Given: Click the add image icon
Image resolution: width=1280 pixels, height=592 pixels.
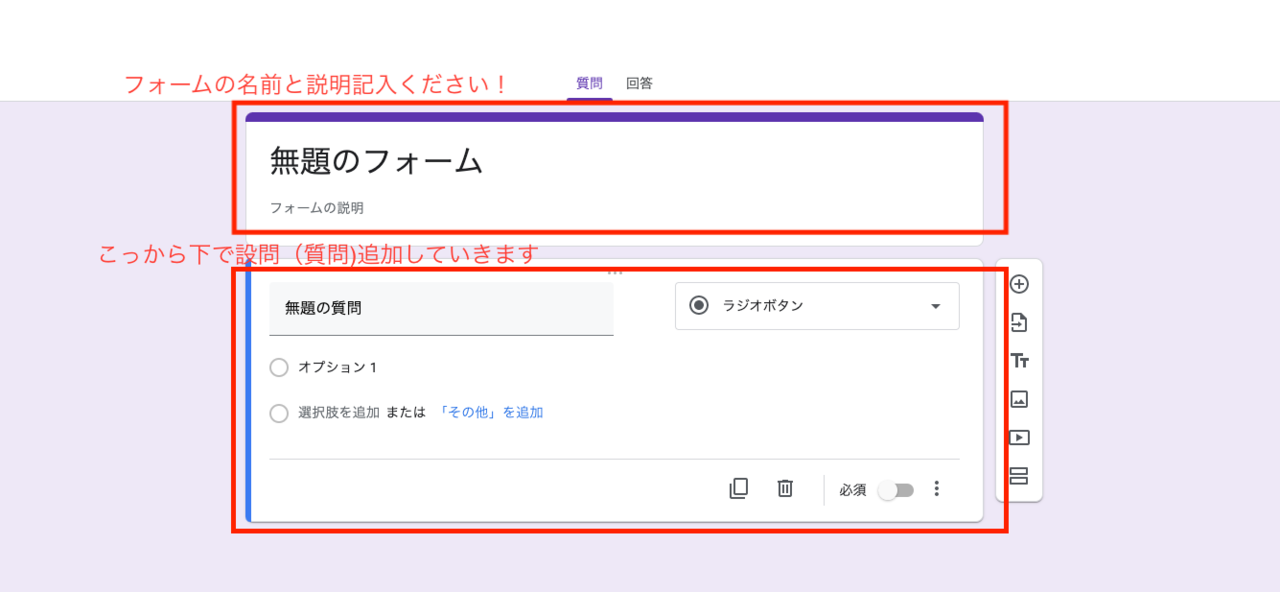Looking at the screenshot, I should click(x=1019, y=399).
